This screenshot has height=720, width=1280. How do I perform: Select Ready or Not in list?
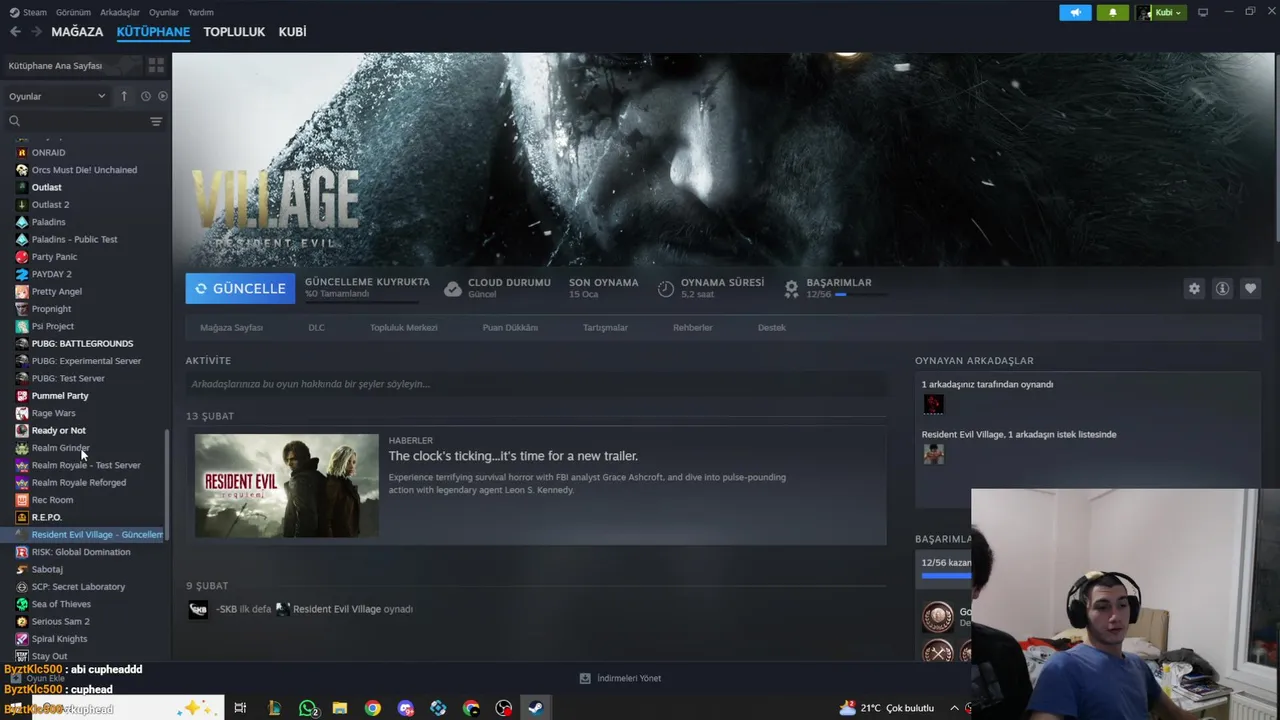point(58,430)
